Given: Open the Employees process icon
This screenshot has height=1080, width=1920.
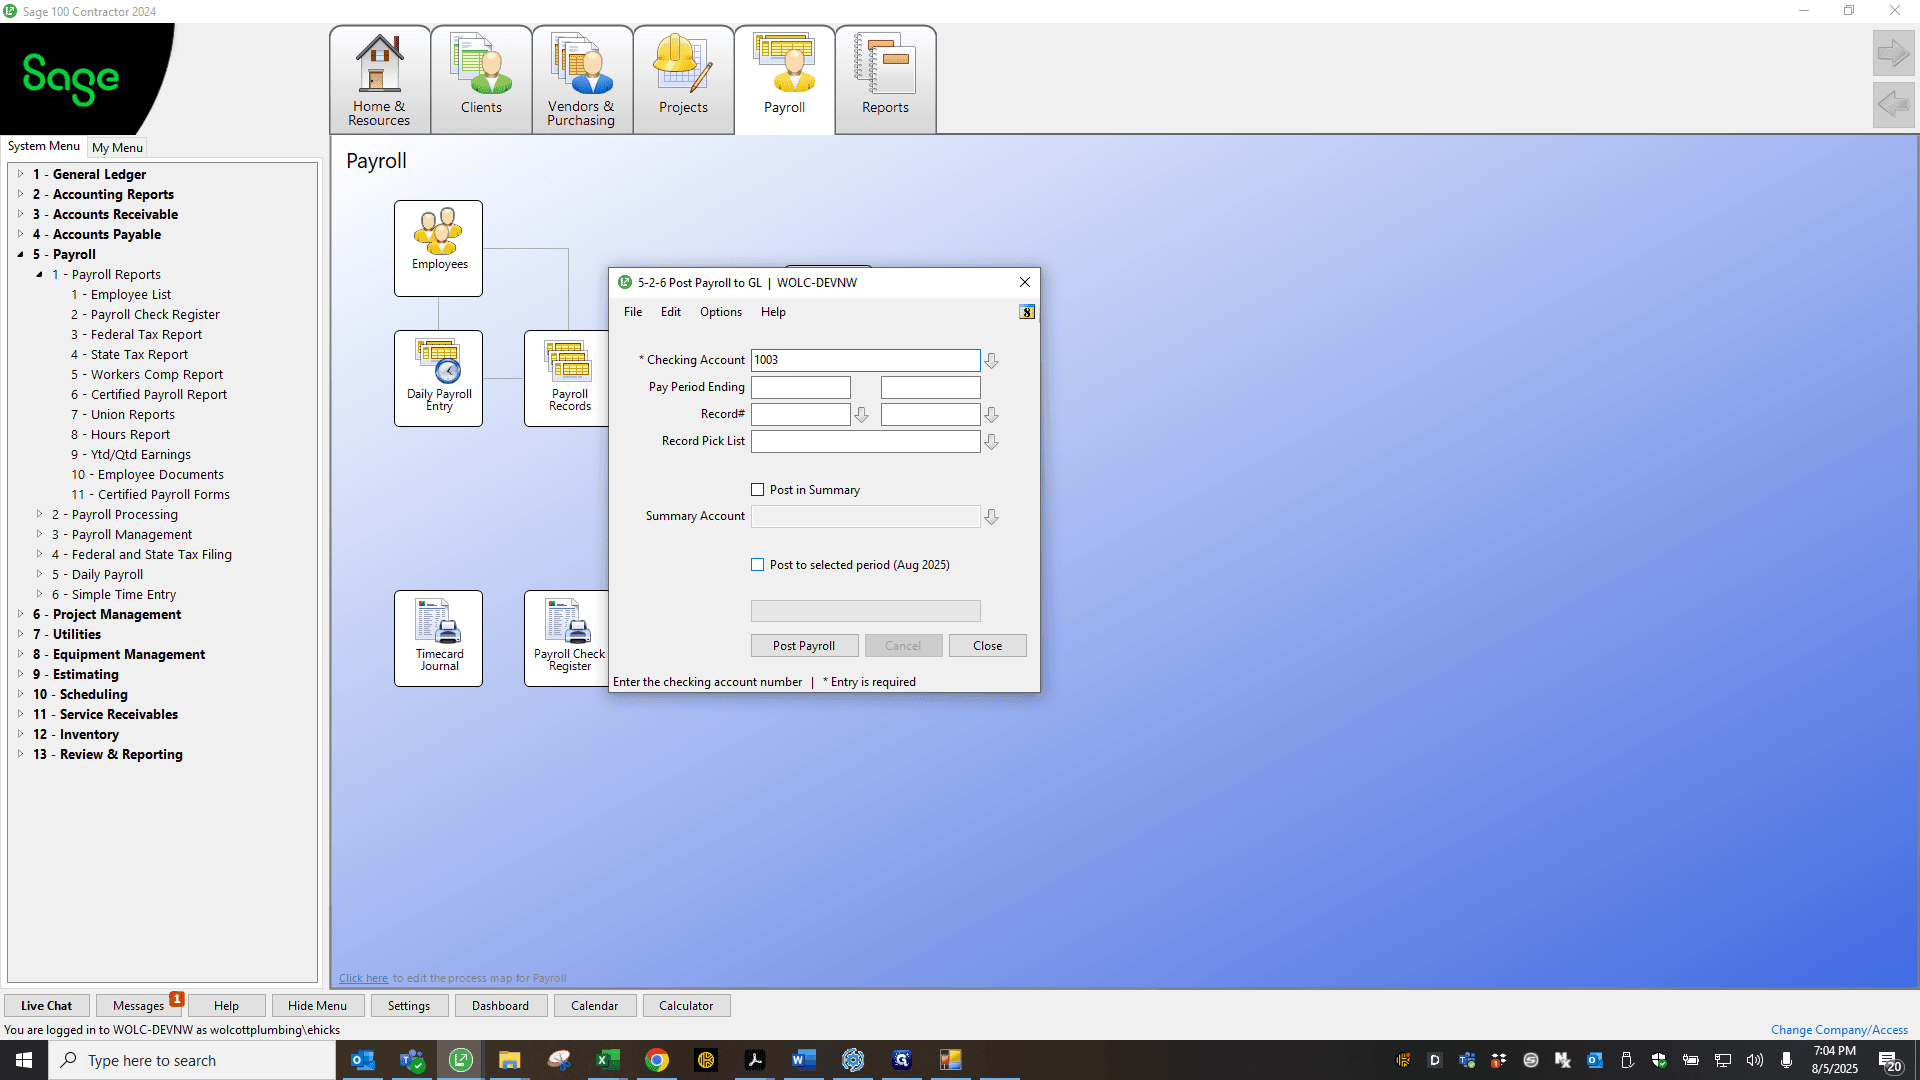Looking at the screenshot, I should coord(438,248).
